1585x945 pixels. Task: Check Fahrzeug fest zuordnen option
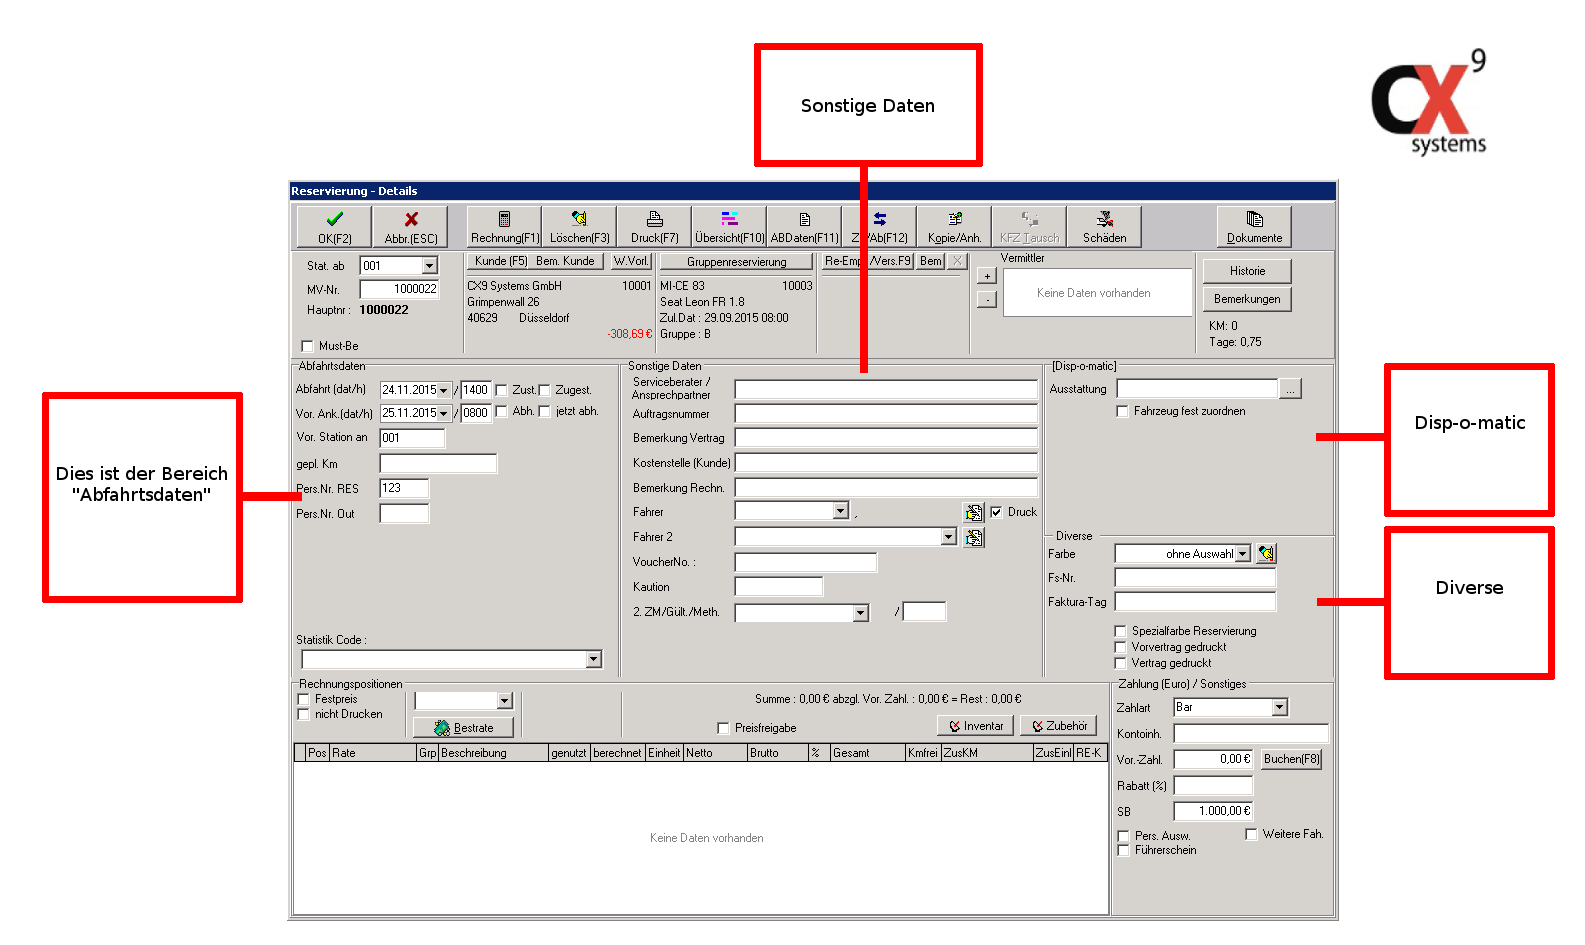pyautogui.click(x=1122, y=411)
